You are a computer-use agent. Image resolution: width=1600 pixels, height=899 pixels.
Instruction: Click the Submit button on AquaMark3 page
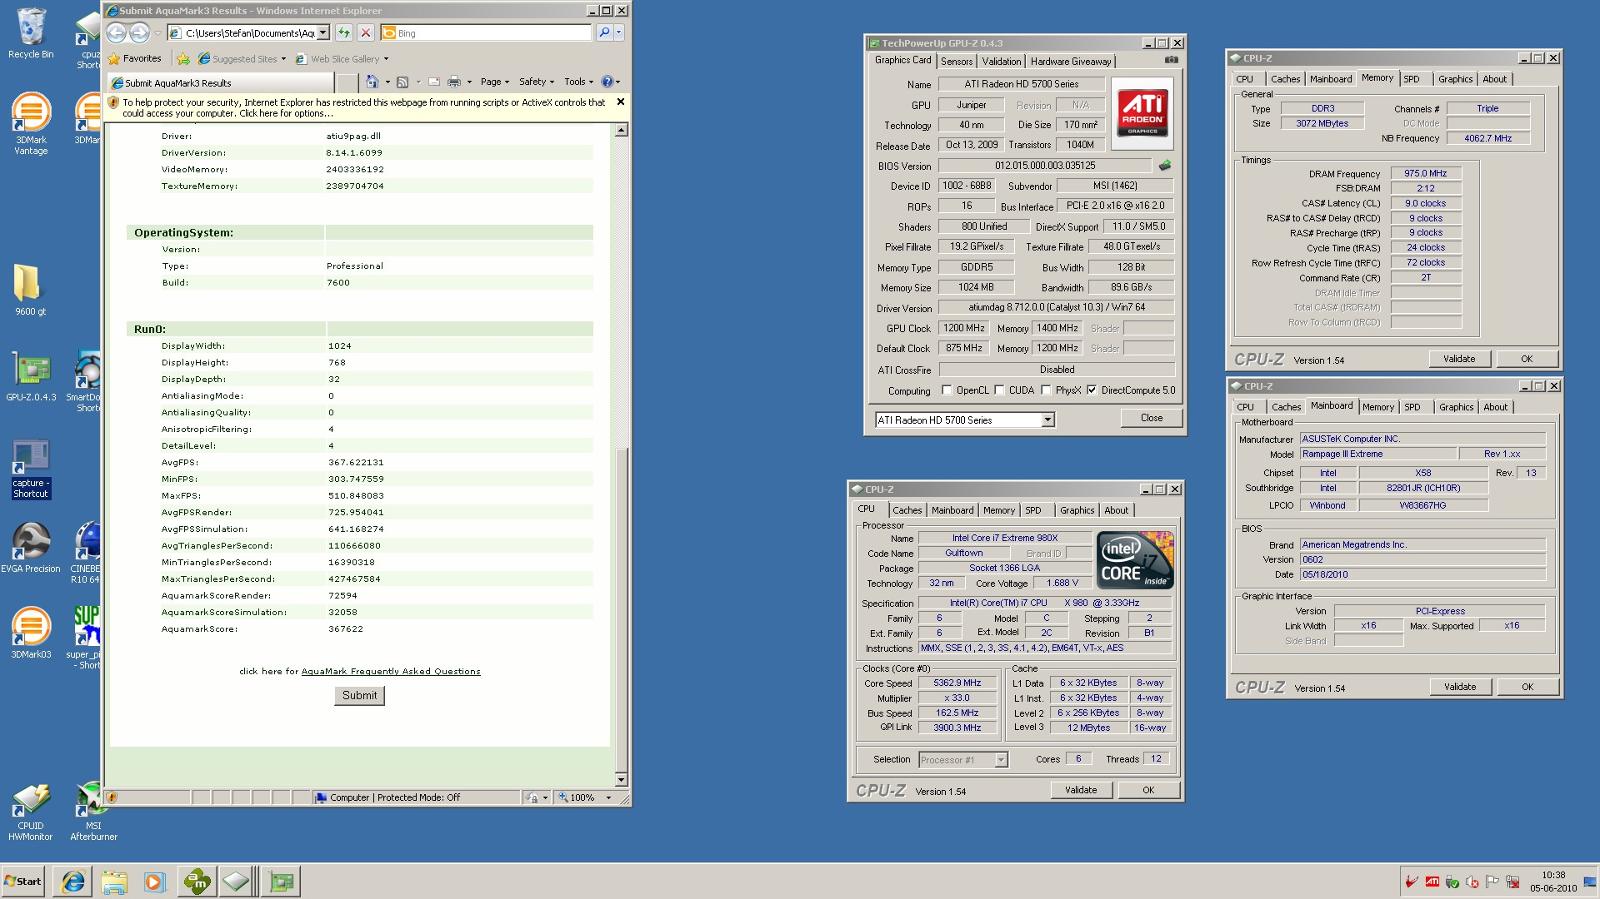tap(360, 696)
